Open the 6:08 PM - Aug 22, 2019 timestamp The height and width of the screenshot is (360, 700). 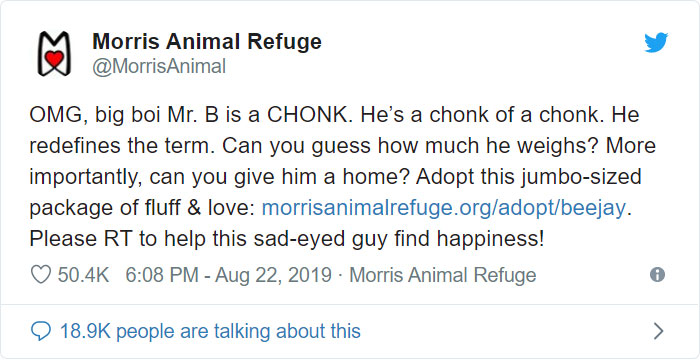[x=229, y=275]
